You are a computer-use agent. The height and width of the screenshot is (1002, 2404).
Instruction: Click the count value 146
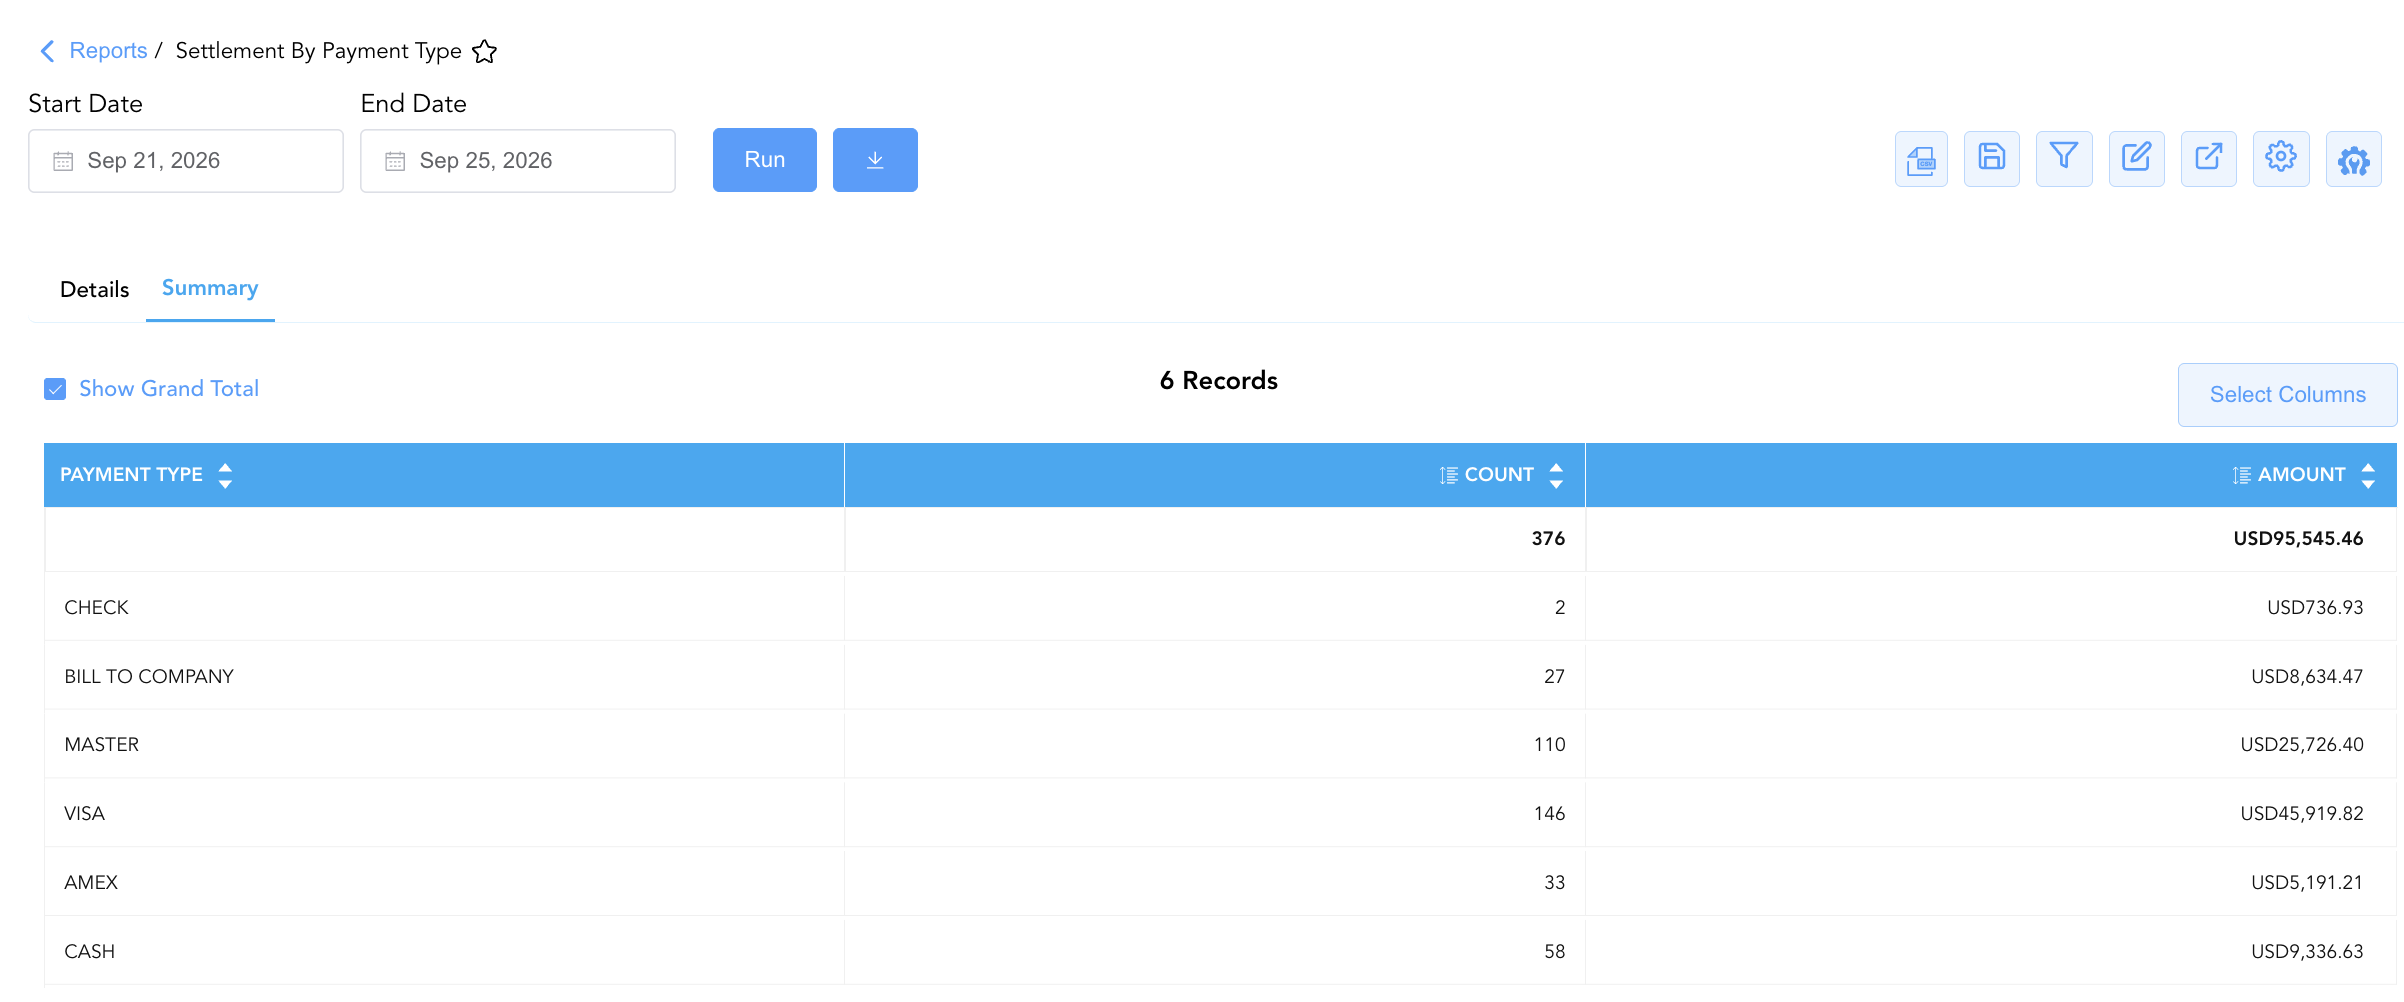[x=1549, y=814]
